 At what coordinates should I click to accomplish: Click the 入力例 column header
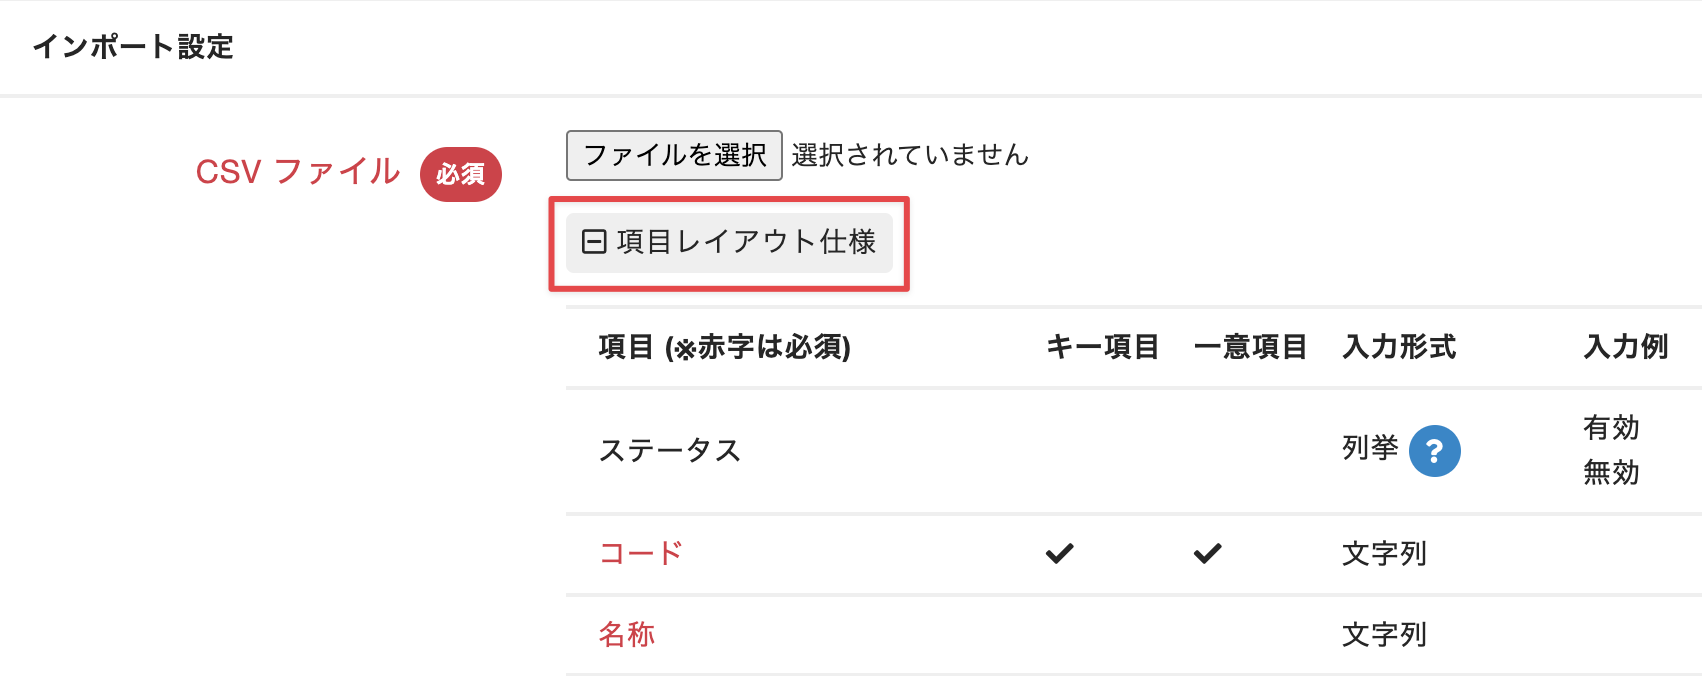[x=1625, y=347]
